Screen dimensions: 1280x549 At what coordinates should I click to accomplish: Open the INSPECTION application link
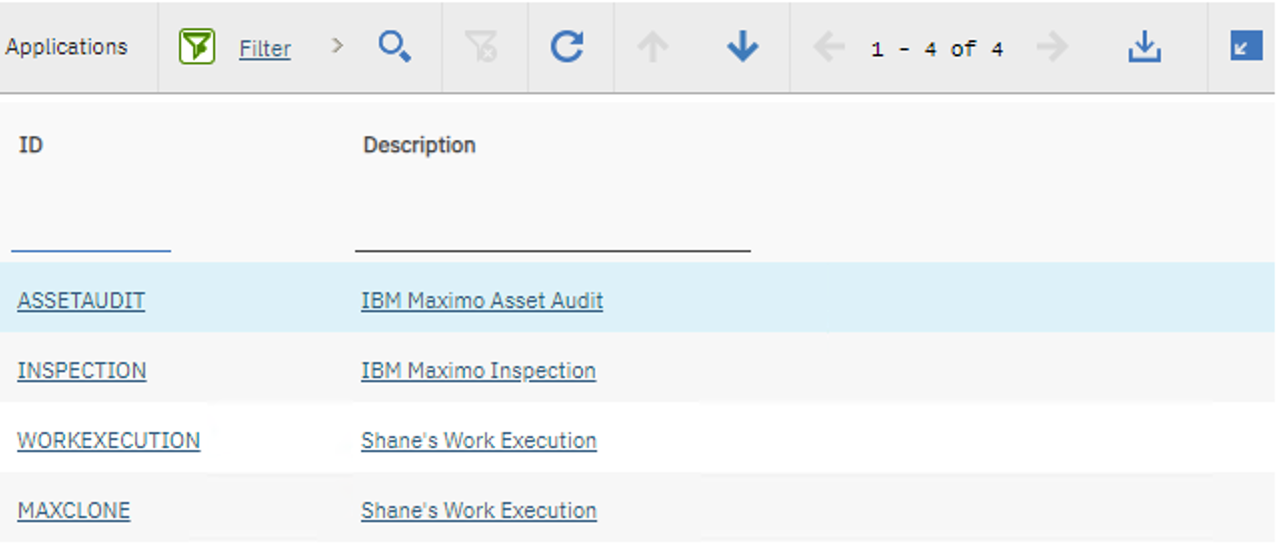(x=82, y=371)
